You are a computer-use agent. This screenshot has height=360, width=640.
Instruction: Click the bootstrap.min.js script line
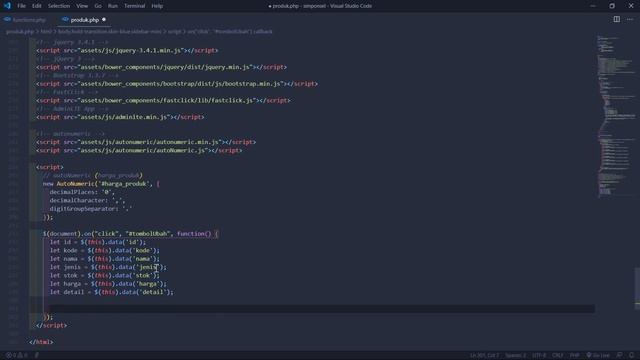[177, 84]
